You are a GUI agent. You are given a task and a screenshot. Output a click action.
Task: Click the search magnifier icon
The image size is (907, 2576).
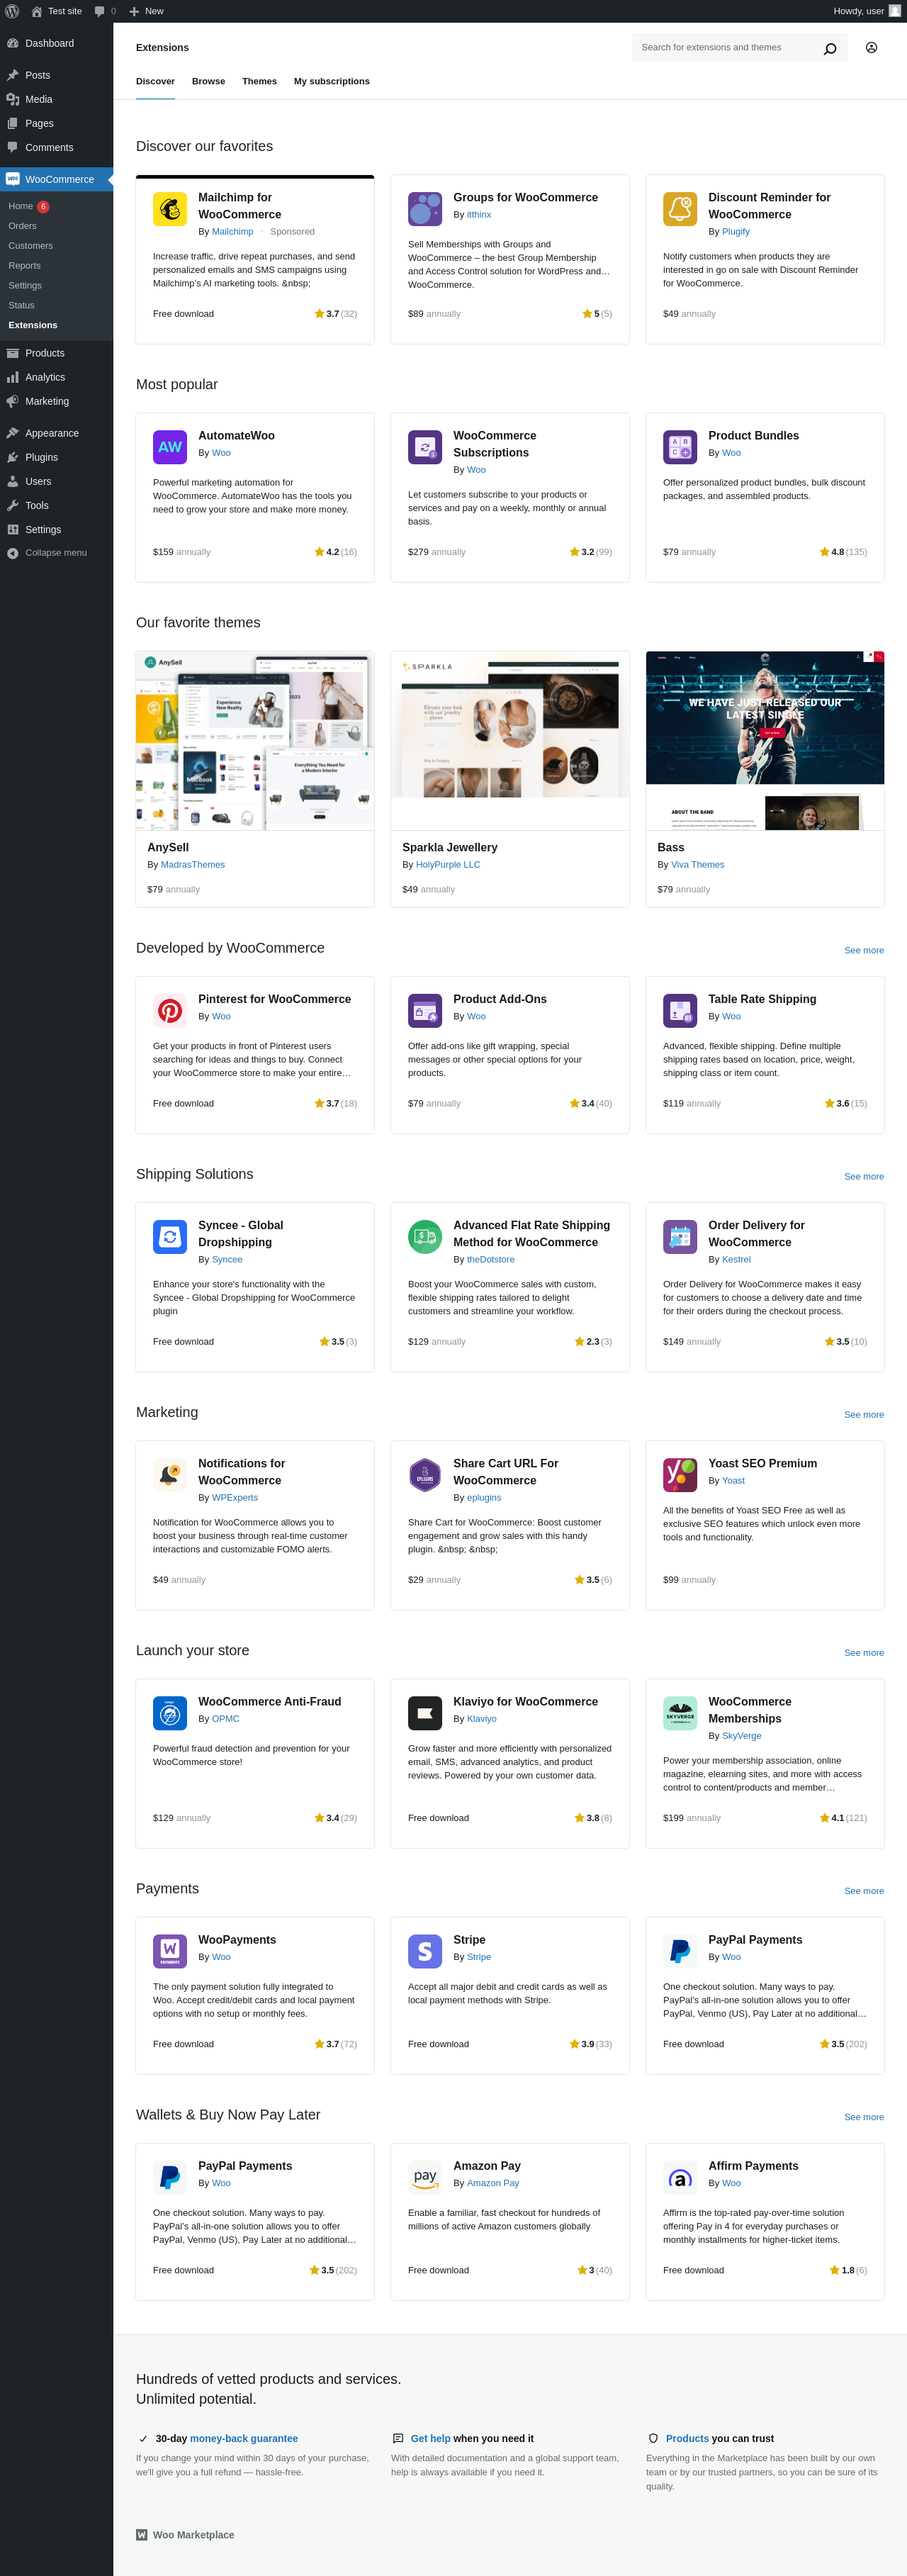tap(829, 48)
